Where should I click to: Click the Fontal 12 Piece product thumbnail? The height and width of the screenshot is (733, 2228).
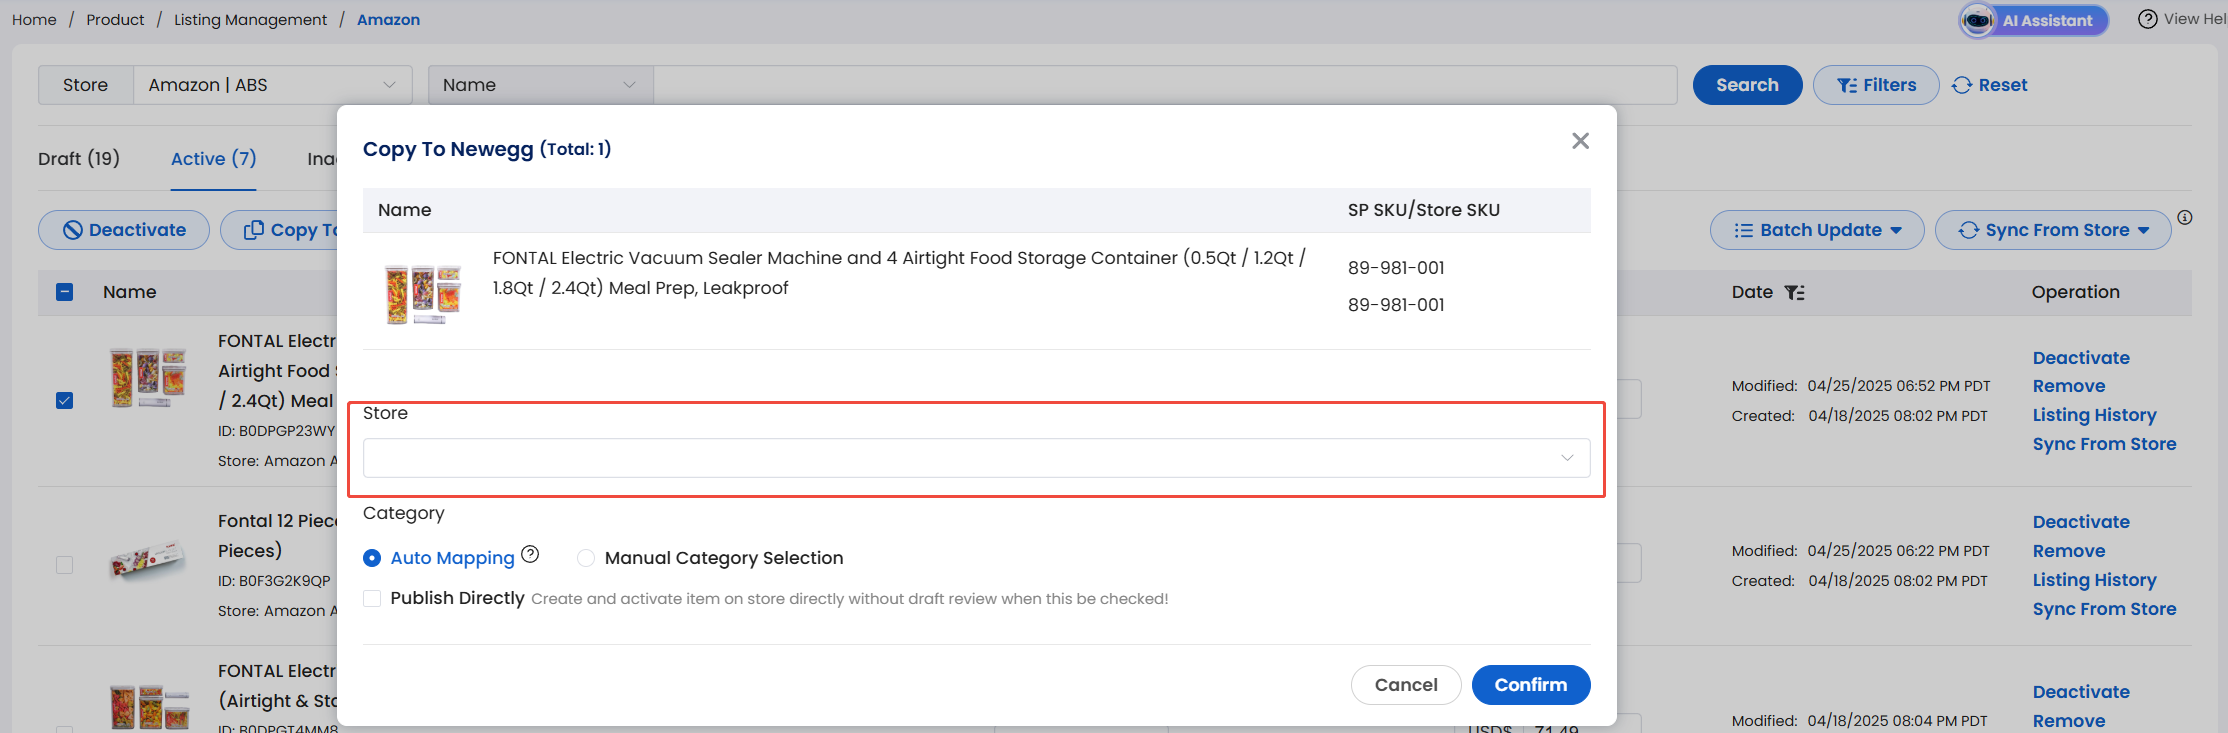148,560
